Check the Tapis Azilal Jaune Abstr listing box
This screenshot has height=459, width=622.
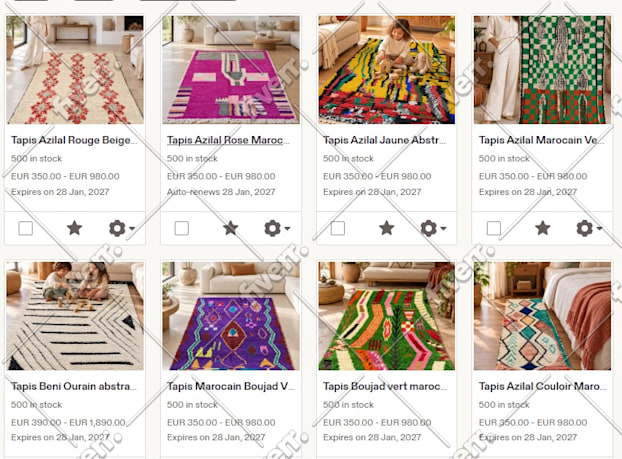pos(338,229)
